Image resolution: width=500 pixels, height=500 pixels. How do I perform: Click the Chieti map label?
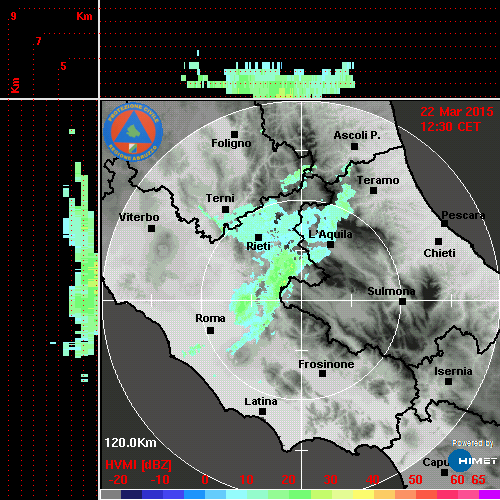(439, 253)
